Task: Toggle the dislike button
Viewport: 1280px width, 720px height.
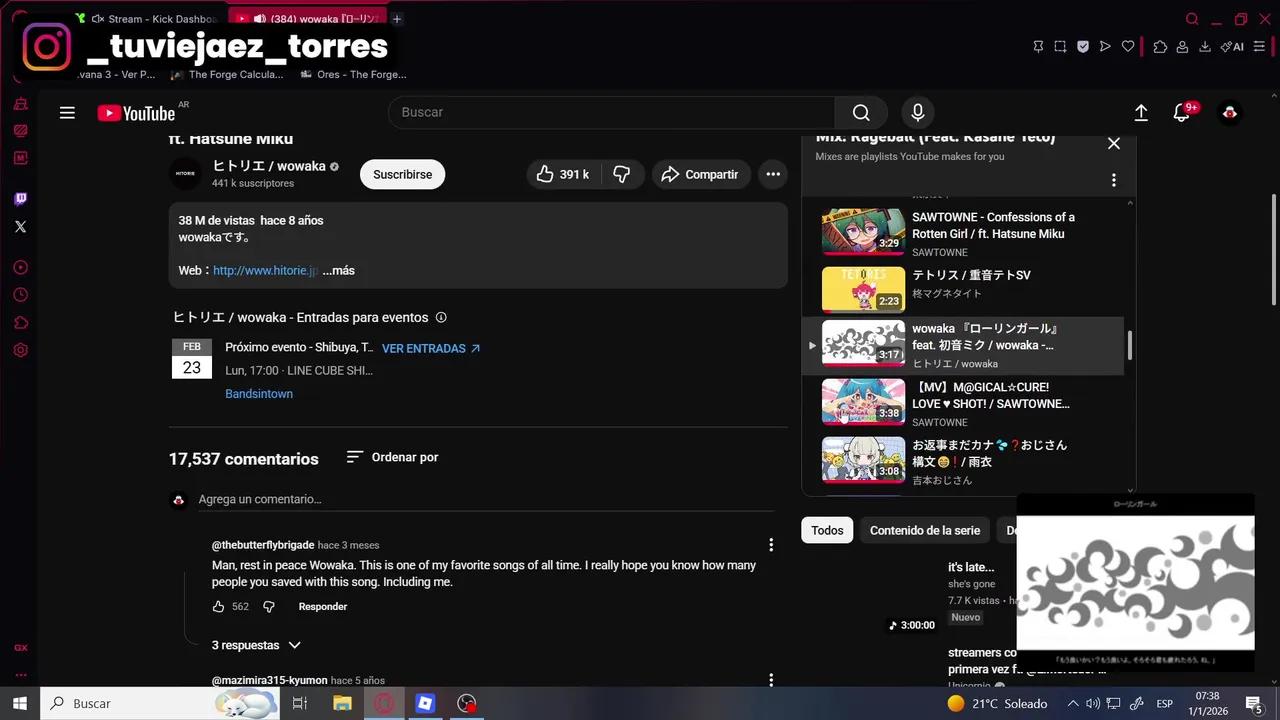Action: [622, 174]
